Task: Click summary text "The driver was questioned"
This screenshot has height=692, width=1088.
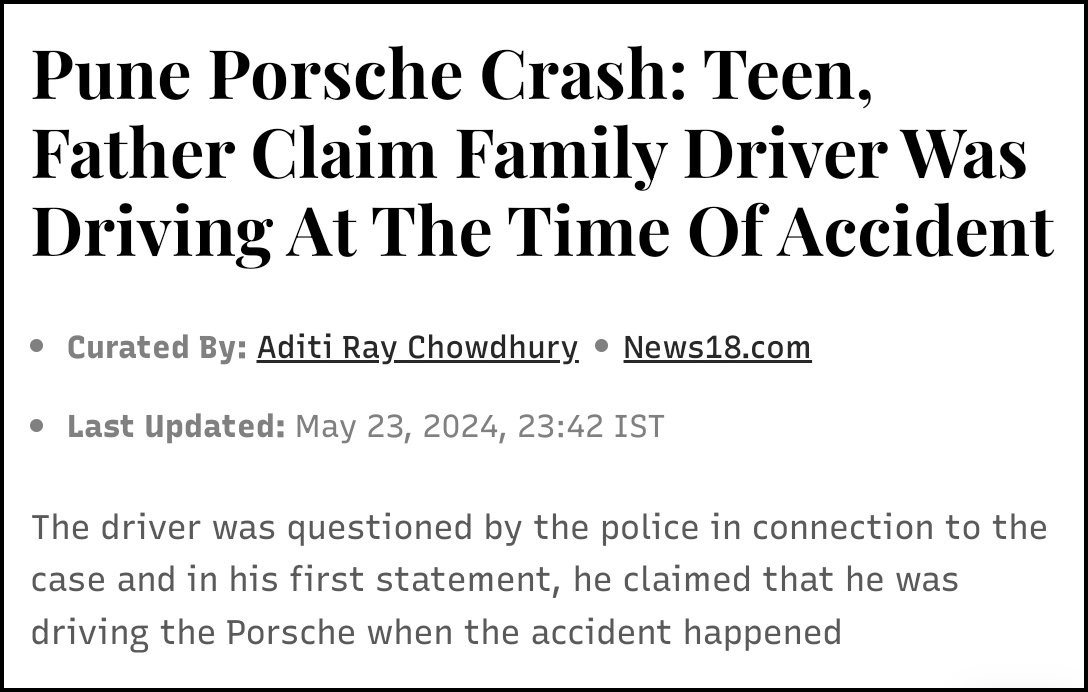Action: point(252,528)
